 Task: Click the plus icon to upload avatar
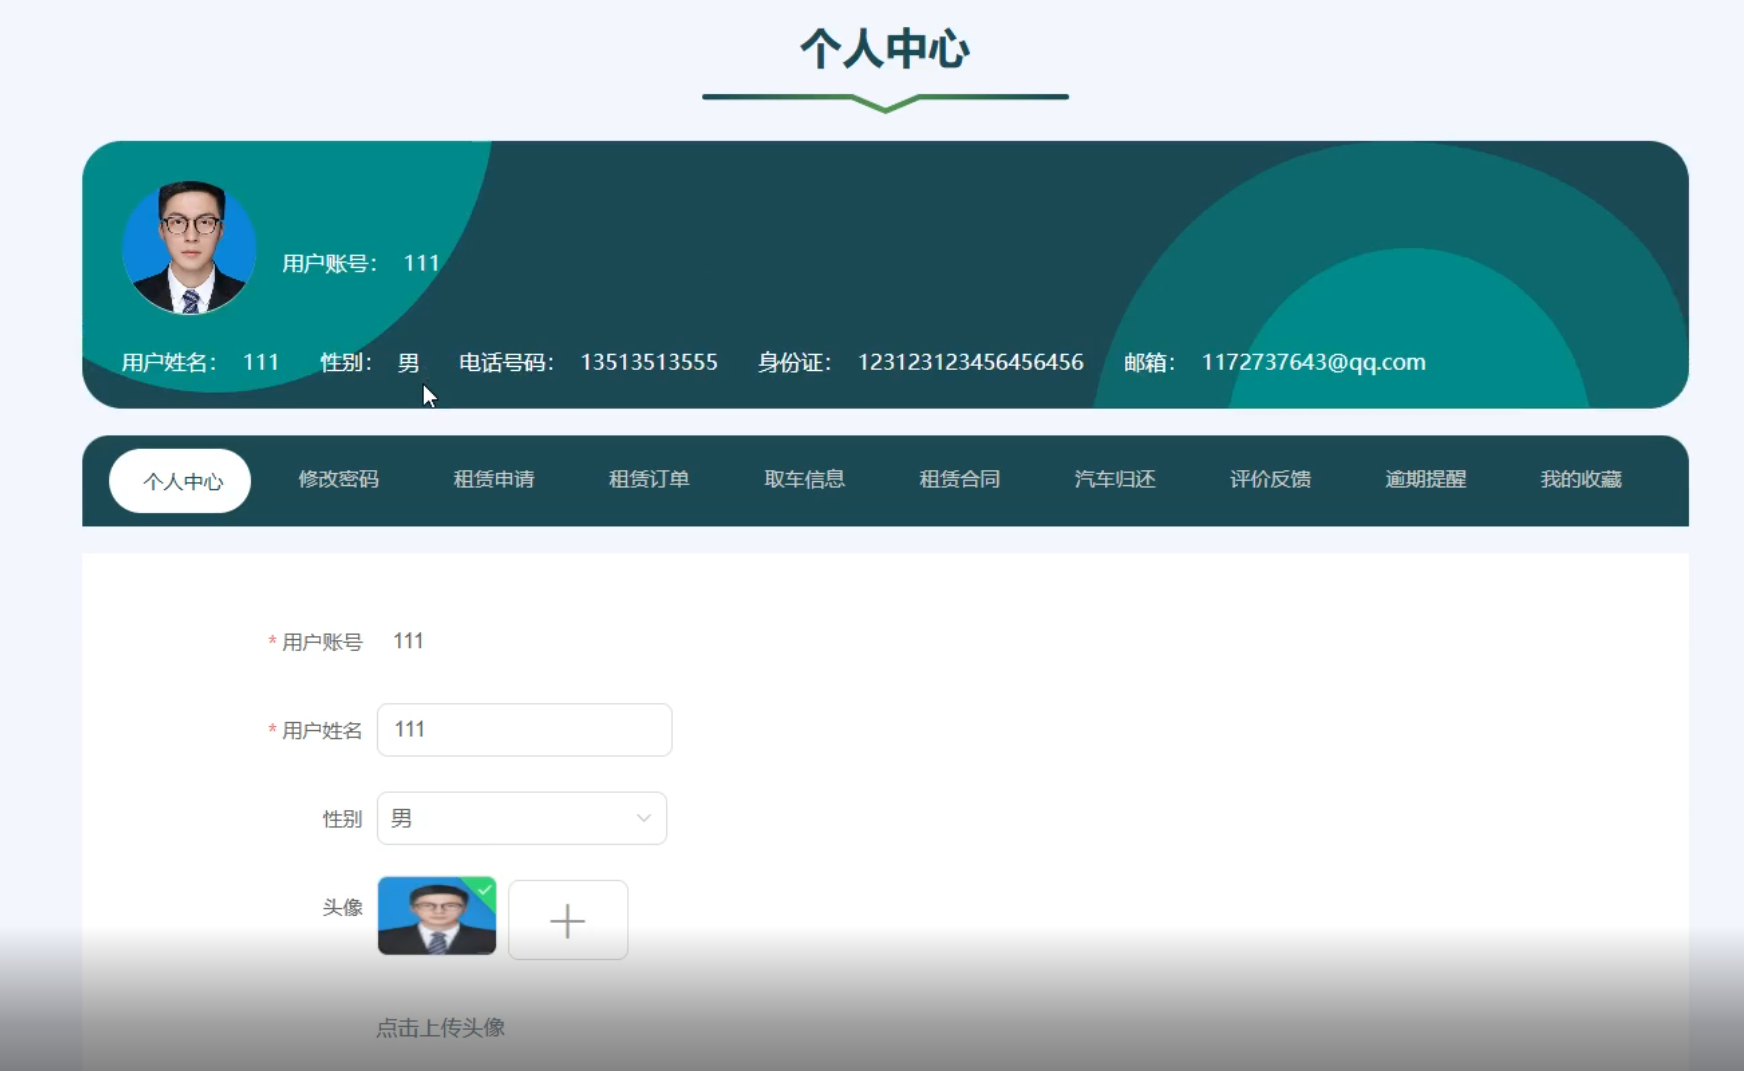pos(568,920)
